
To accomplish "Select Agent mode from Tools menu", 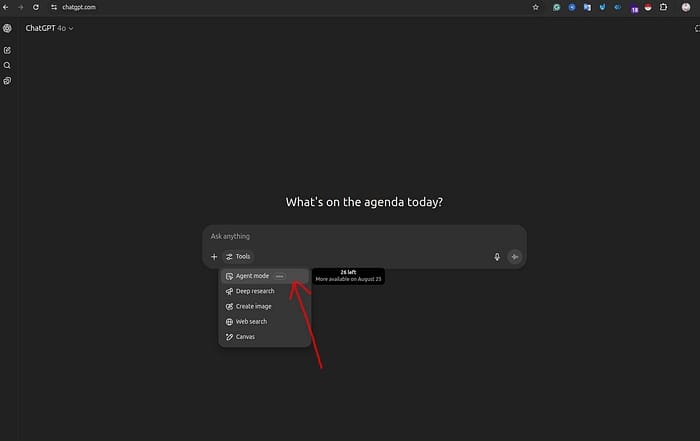I will tap(264, 276).
